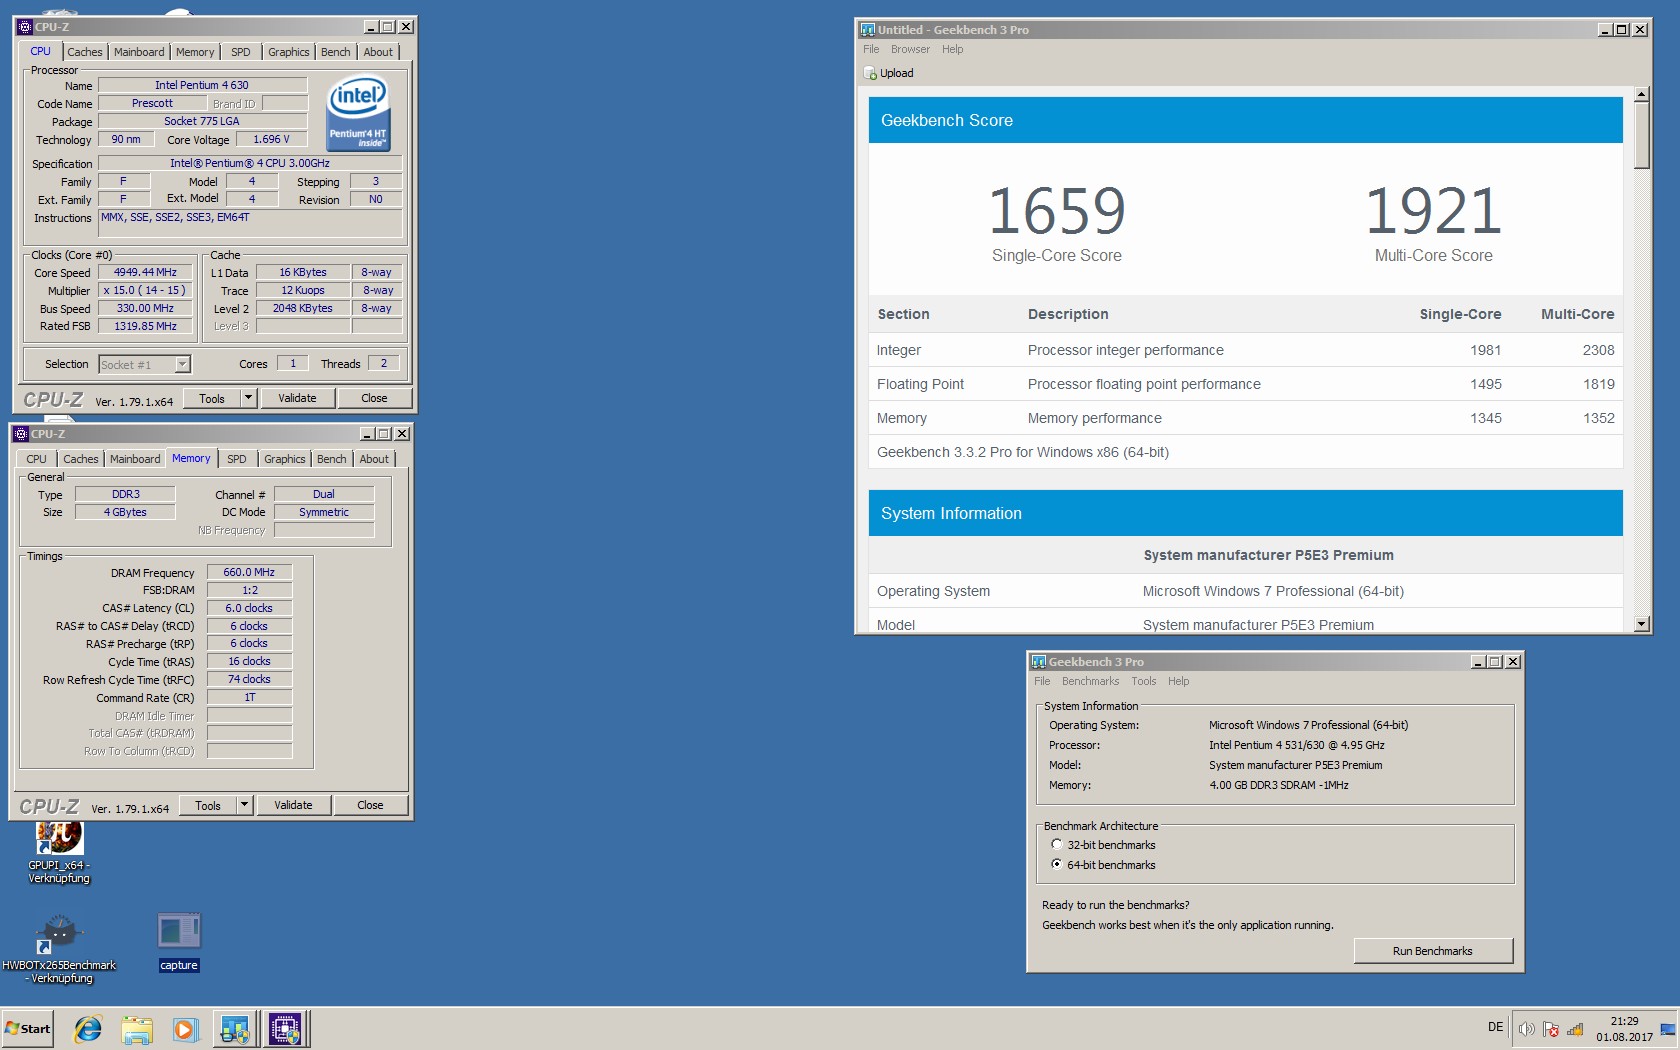Image resolution: width=1680 pixels, height=1050 pixels.
Task: Click the Multiplier value x 15.0 (14 - 15)
Action: click(145, 290)
